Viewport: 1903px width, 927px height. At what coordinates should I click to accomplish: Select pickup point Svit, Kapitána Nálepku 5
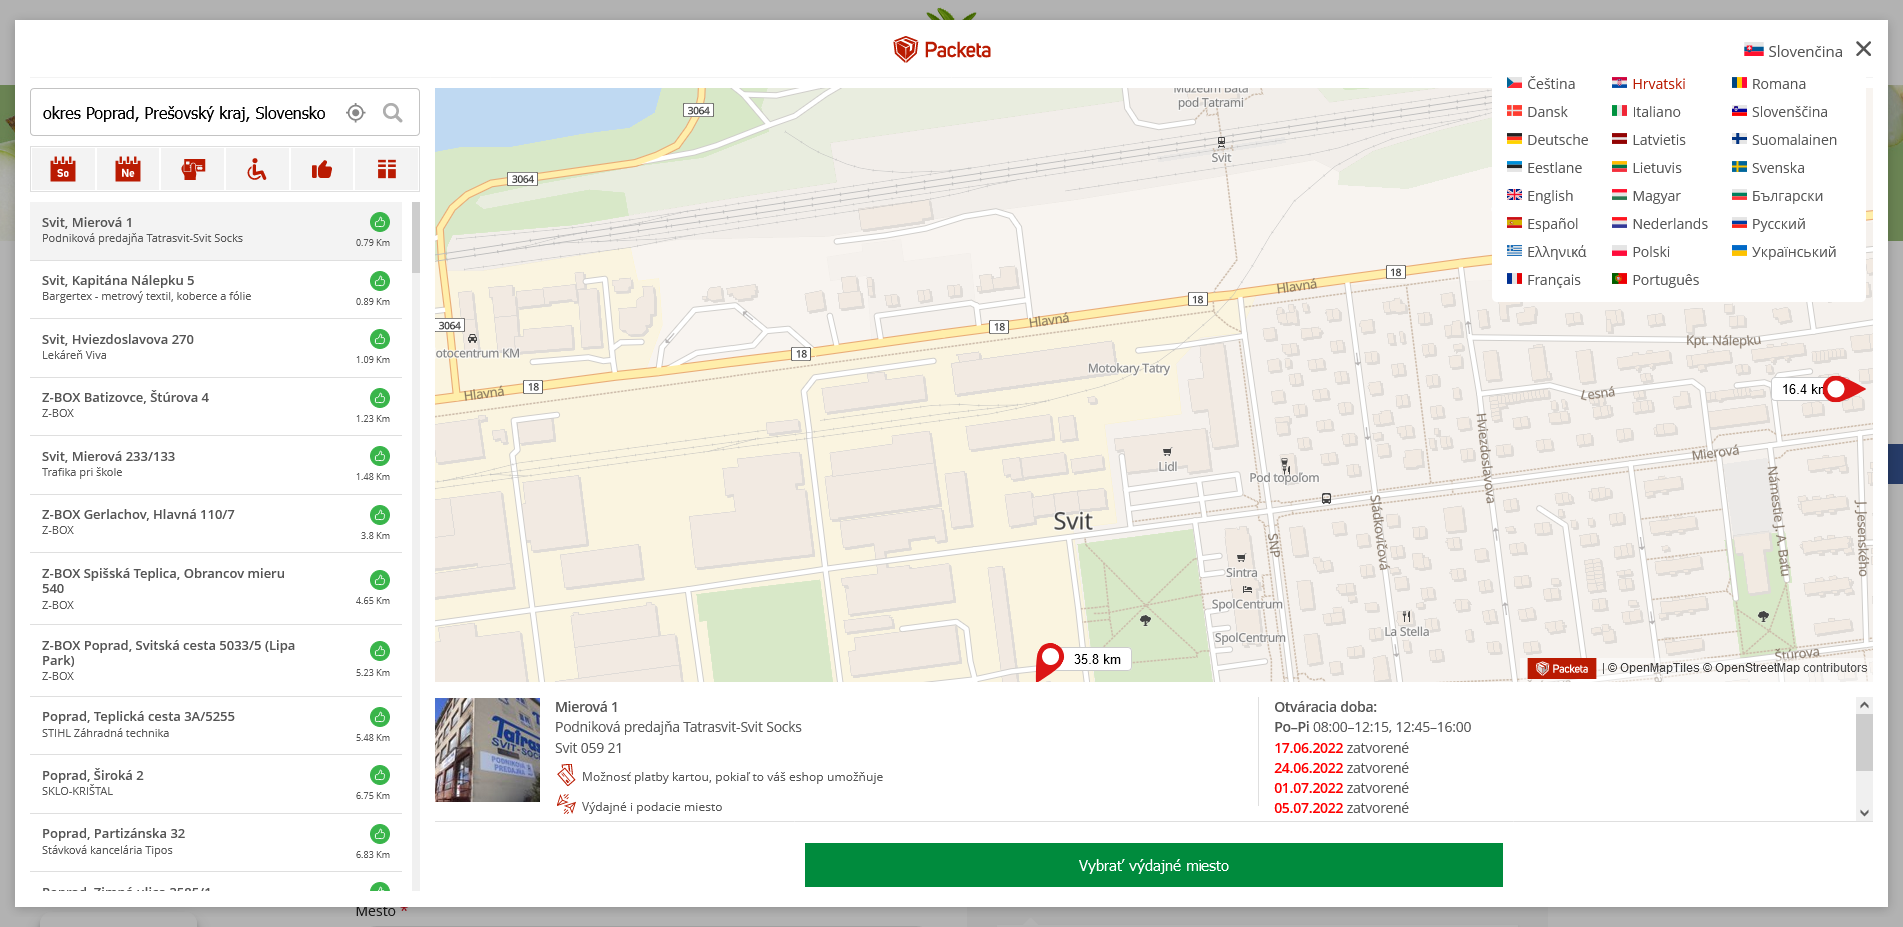216,289
